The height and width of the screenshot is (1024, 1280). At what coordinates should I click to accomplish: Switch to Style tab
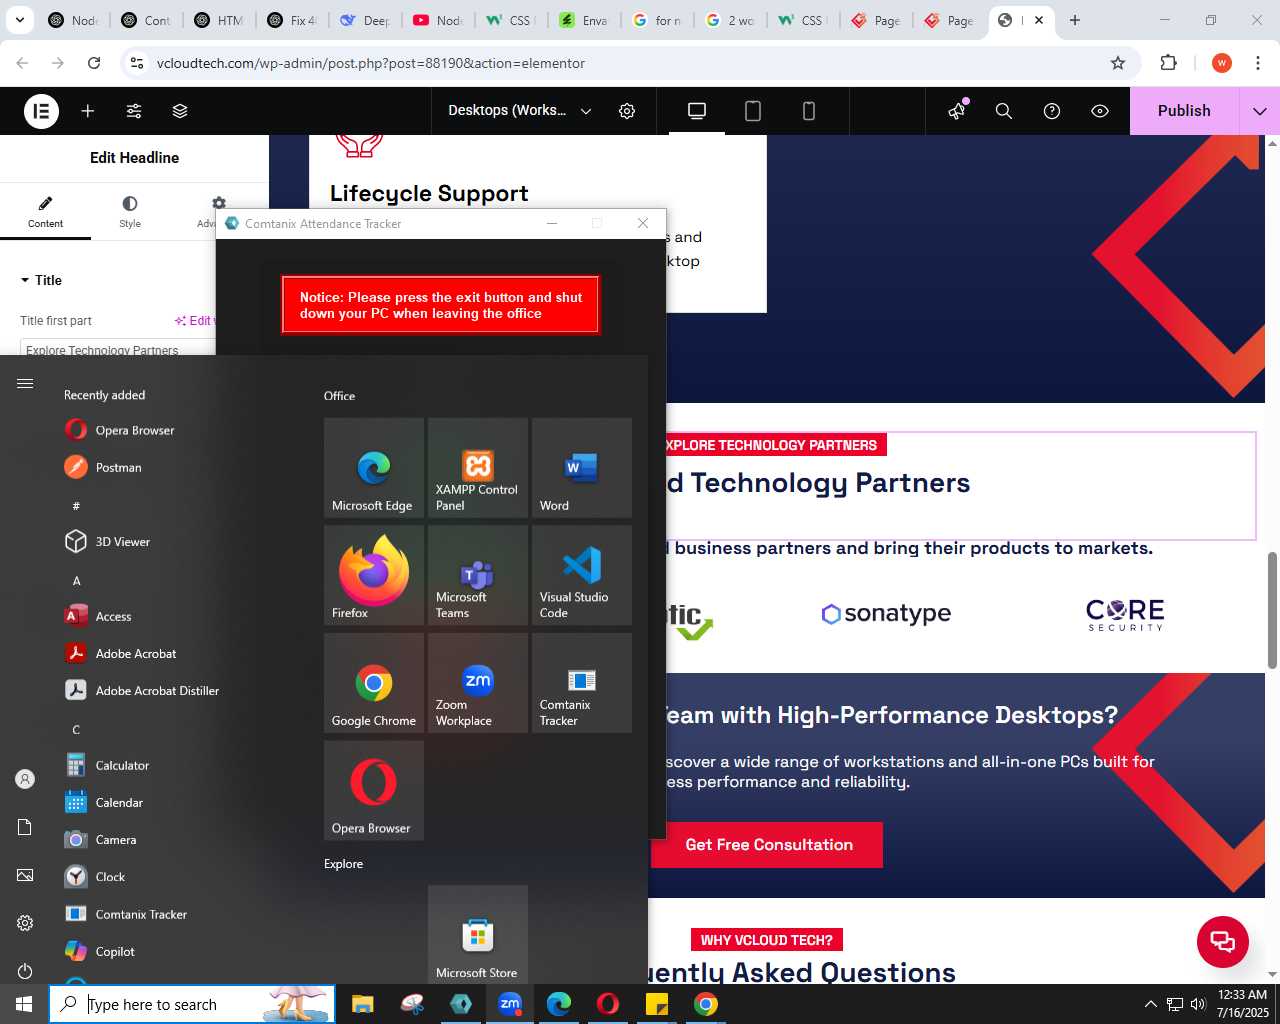click(x=130, y=212)
